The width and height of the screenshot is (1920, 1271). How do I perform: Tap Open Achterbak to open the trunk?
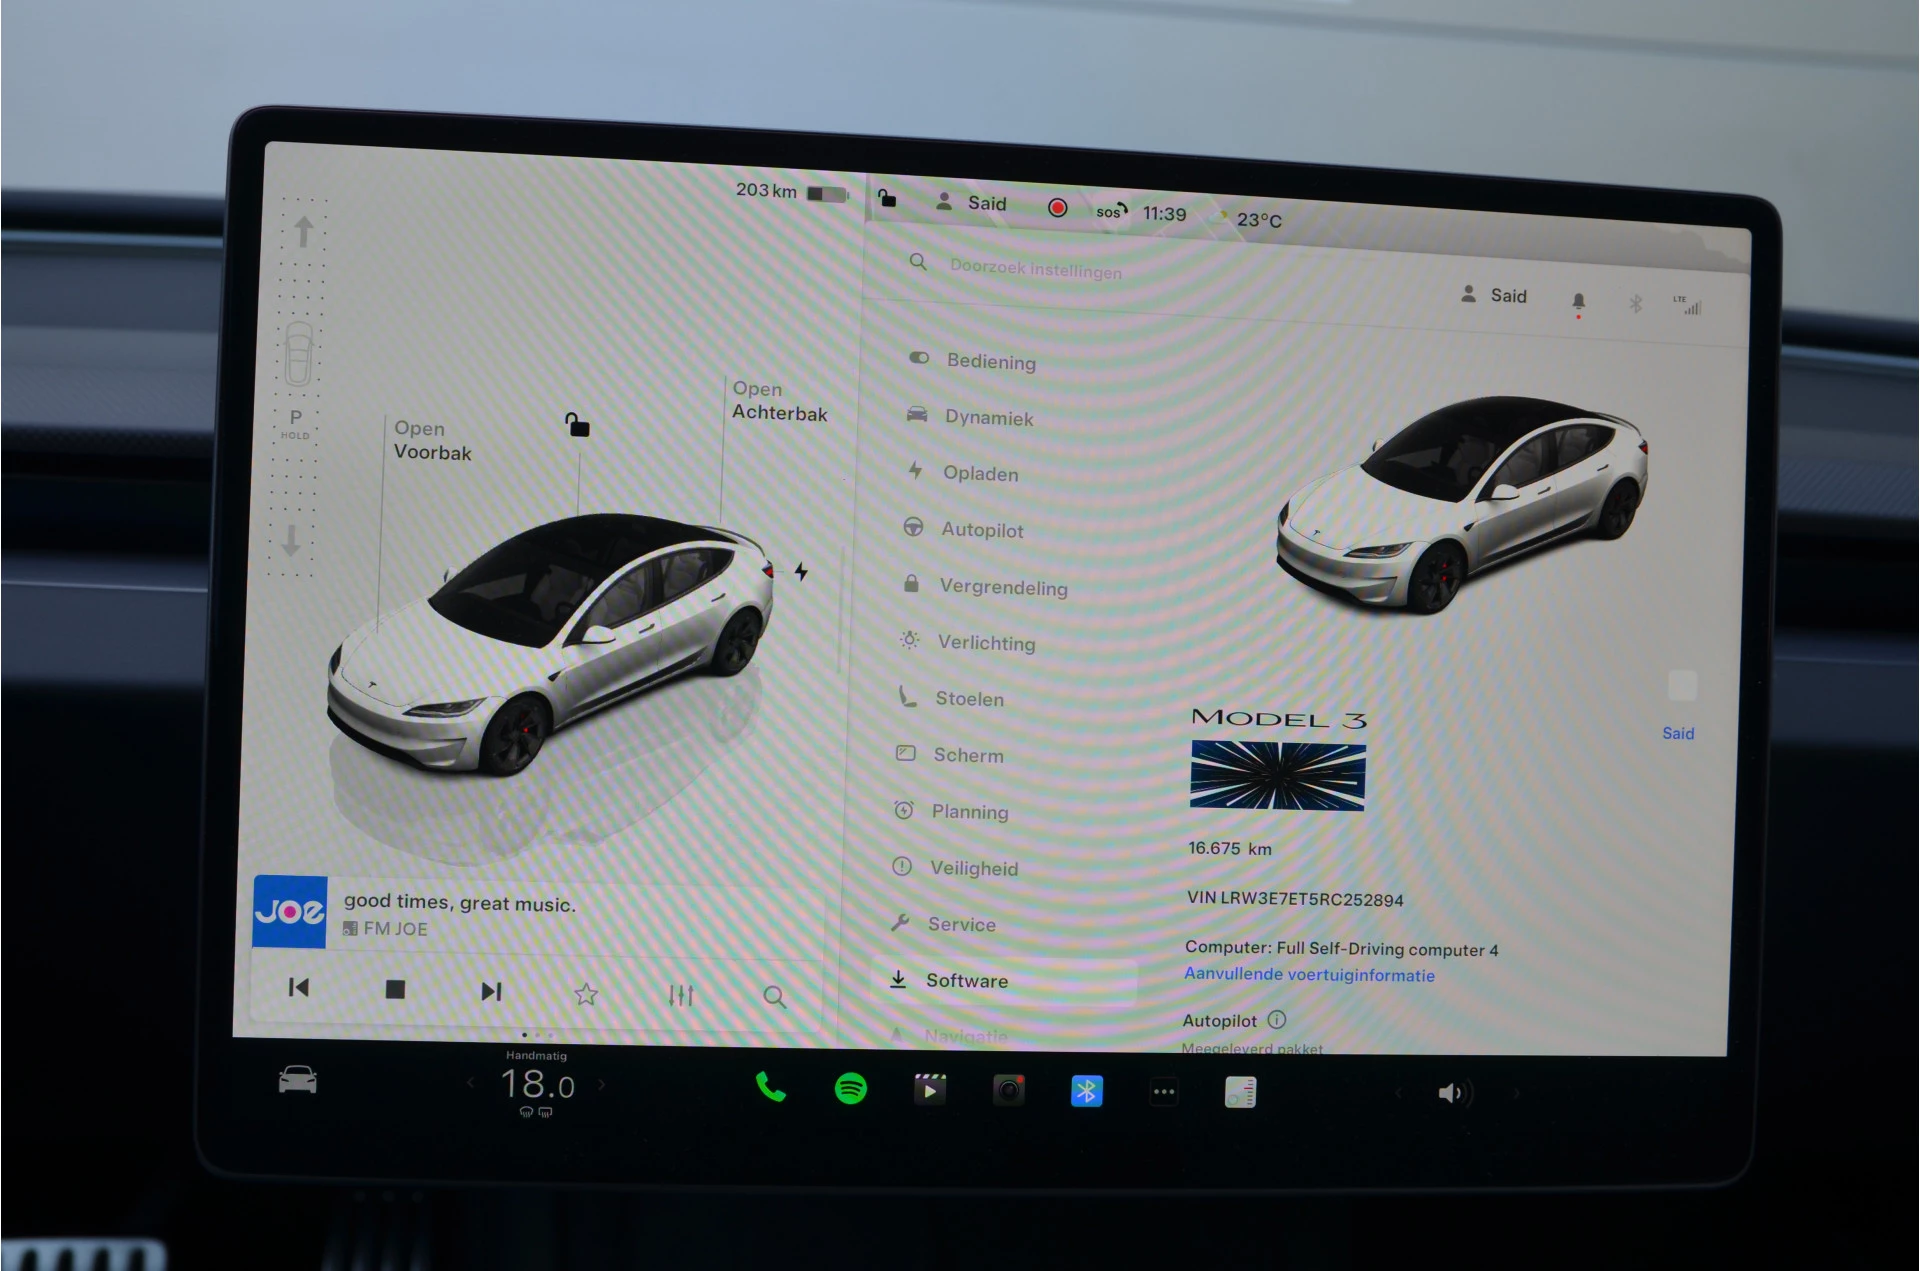tap(780, 401)
